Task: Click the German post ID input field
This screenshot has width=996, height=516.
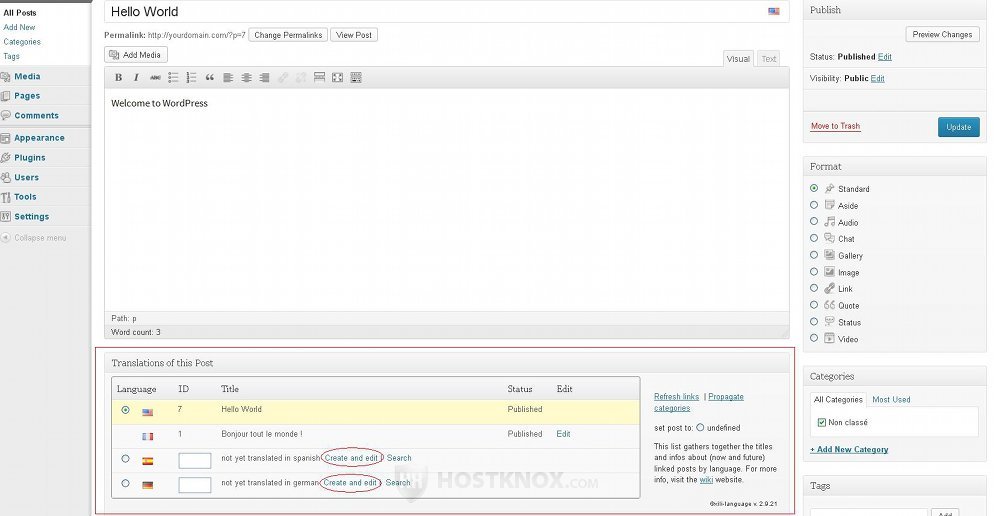Action: click(194, 485)
